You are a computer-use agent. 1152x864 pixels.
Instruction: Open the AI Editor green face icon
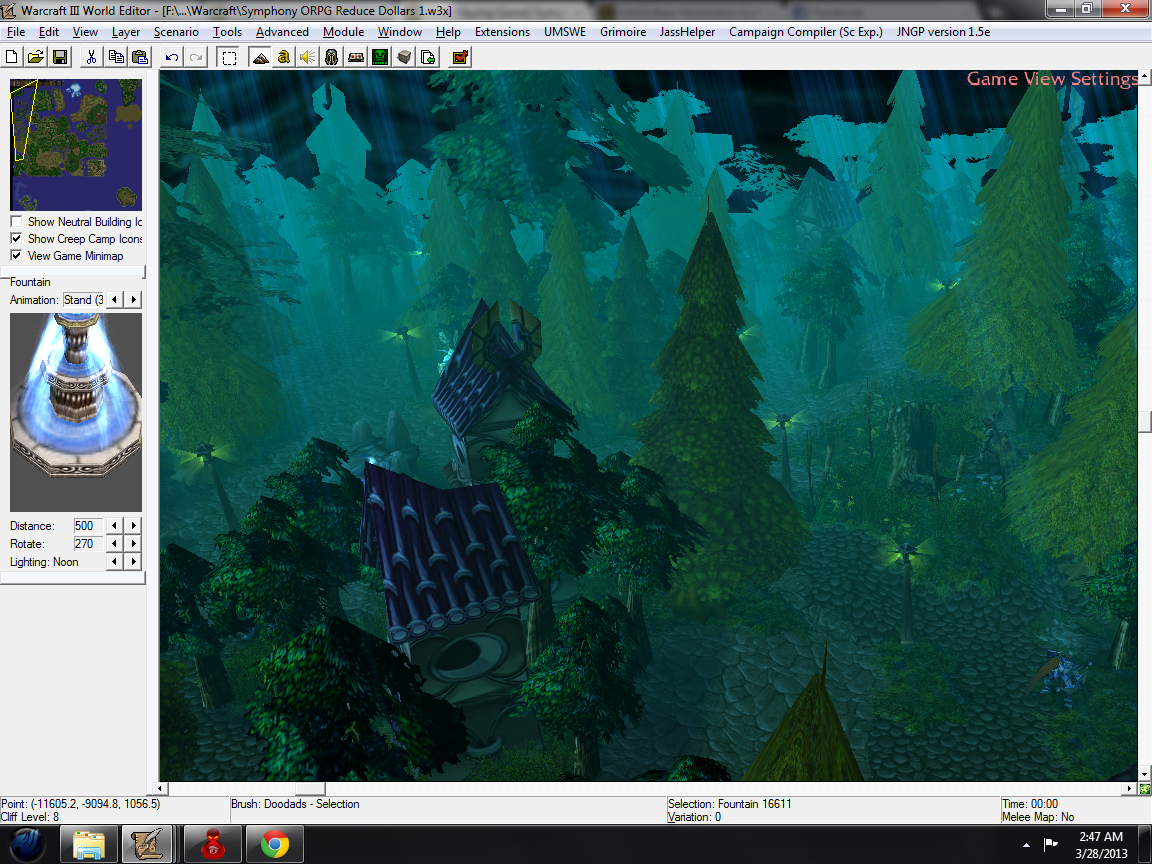[380, 57]
